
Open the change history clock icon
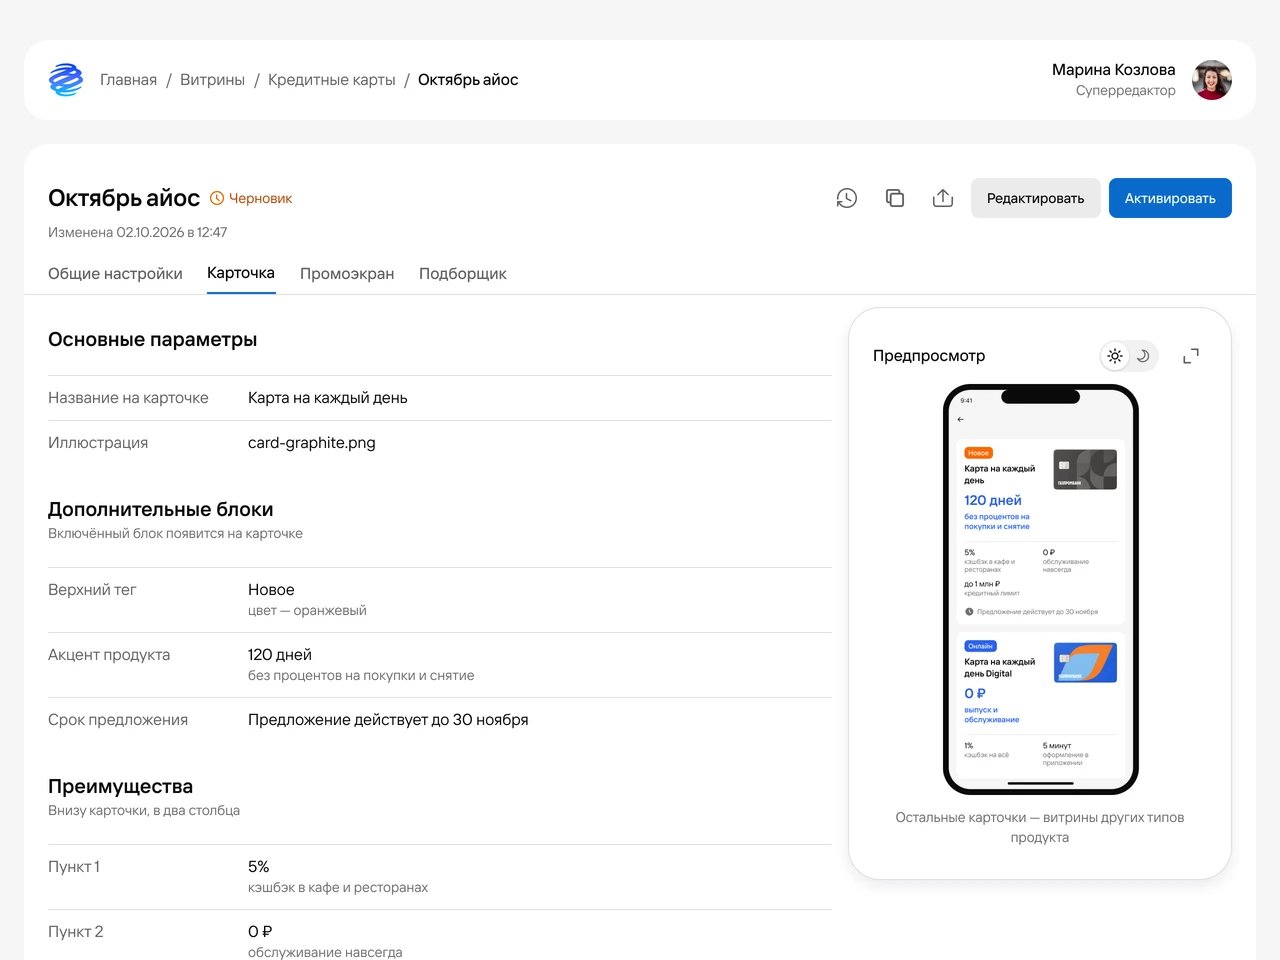click(847, 198)
